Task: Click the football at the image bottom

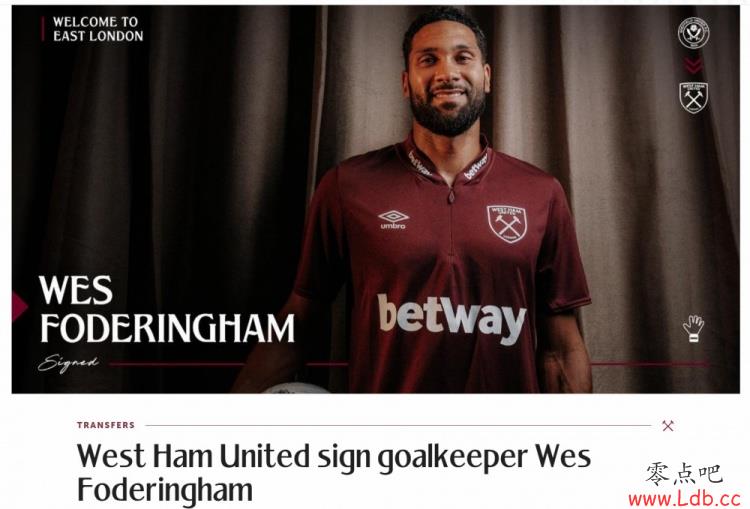Action: 296,388
